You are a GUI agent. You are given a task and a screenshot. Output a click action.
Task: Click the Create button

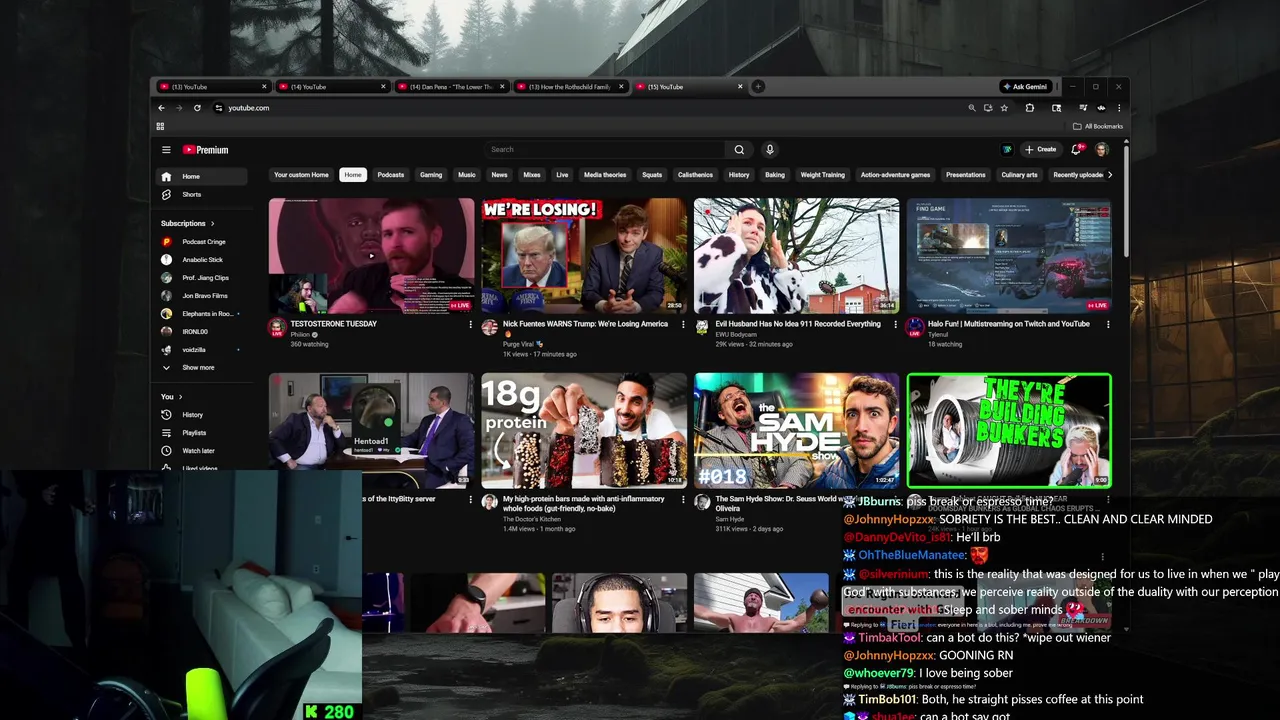[1040, 150]
